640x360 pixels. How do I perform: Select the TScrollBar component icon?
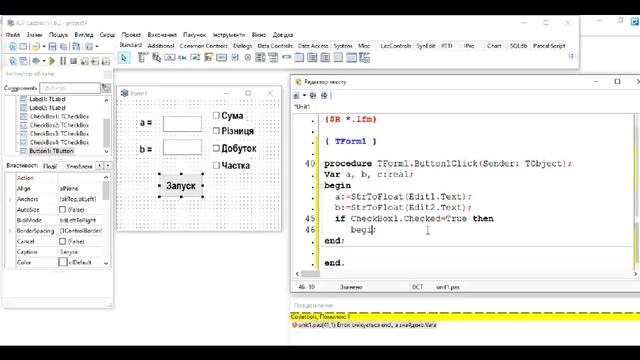[x=287, y=58]
